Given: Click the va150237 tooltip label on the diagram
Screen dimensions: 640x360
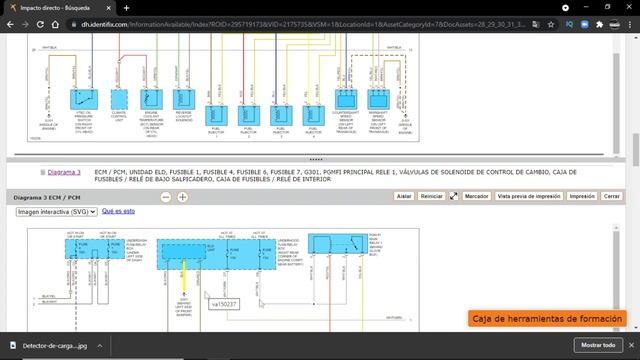Looking at the screenshot, I should [x=224, y=304].
